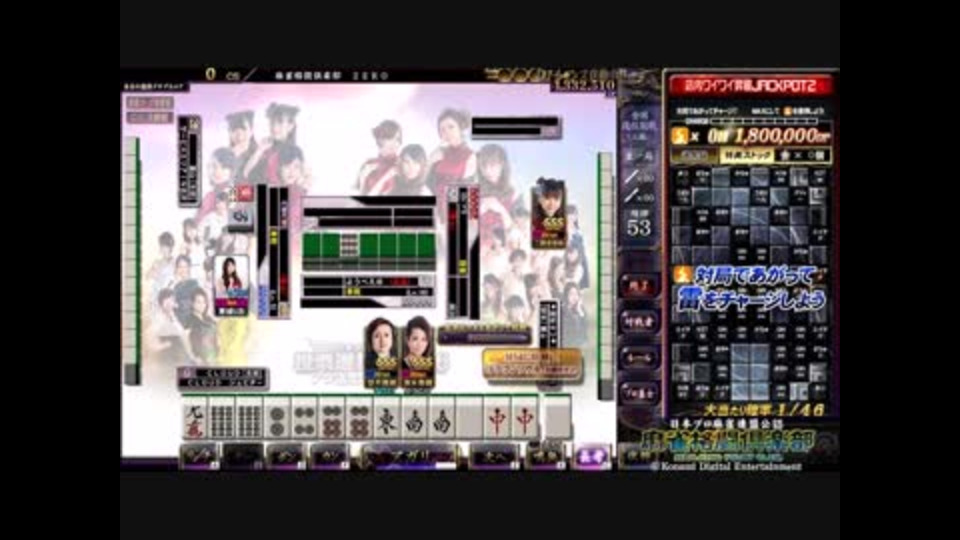Select the two-of-circles tile in hand
The height and width of the screenshot is (540, 960).
point(278,418)
